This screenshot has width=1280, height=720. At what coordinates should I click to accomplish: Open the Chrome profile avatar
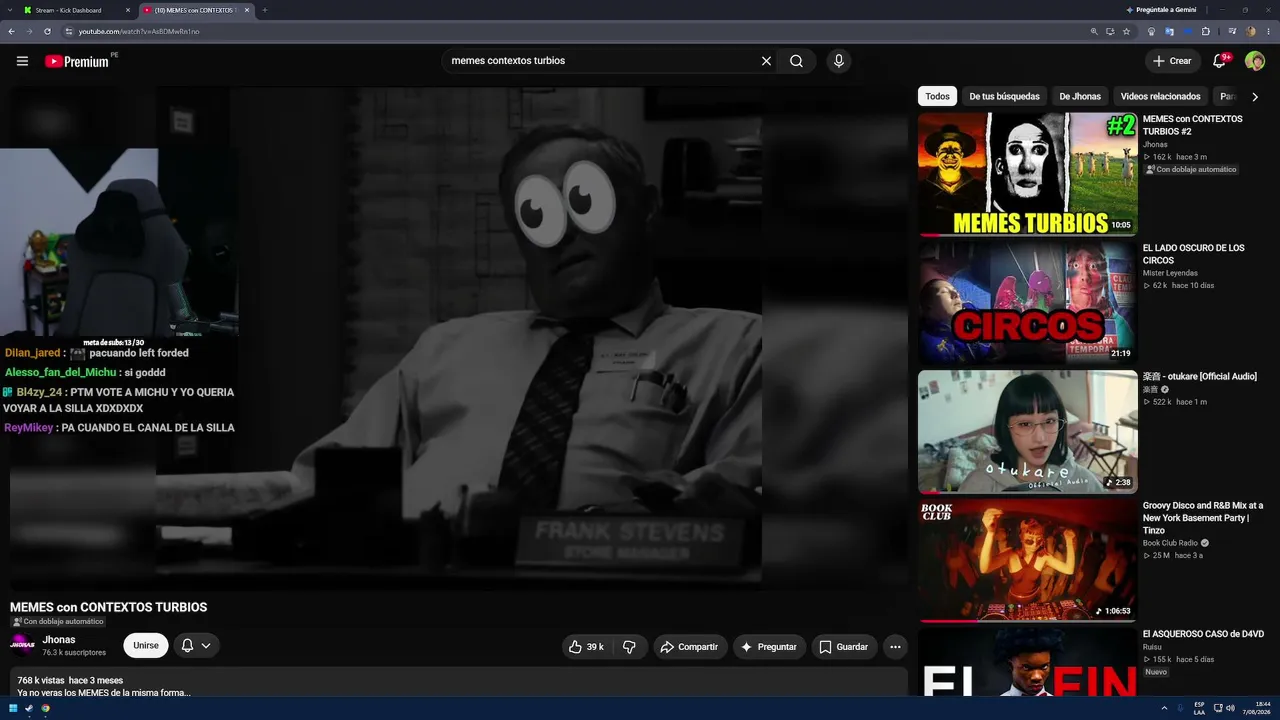pos(1250,31)
